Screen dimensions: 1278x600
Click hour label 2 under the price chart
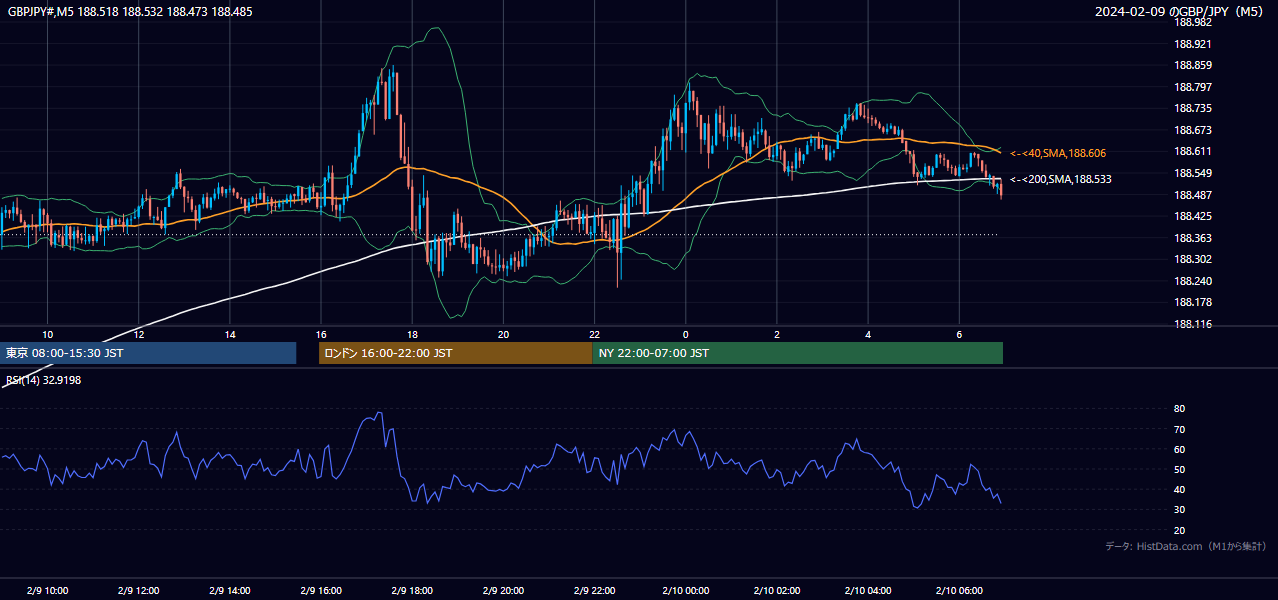(x=777, y=334)
